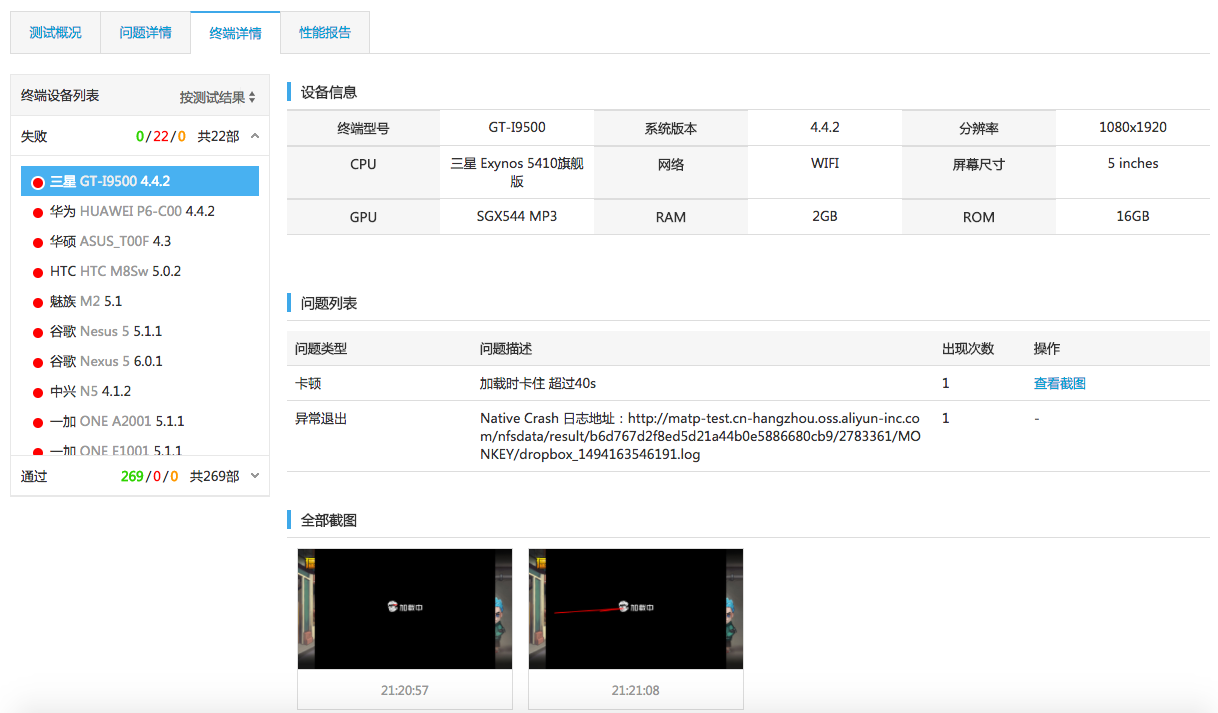This screenshot has height=713, width=1218.
Task: Open the 问题详情 tab
Action: pyautogui.click(x=145, y=33)
